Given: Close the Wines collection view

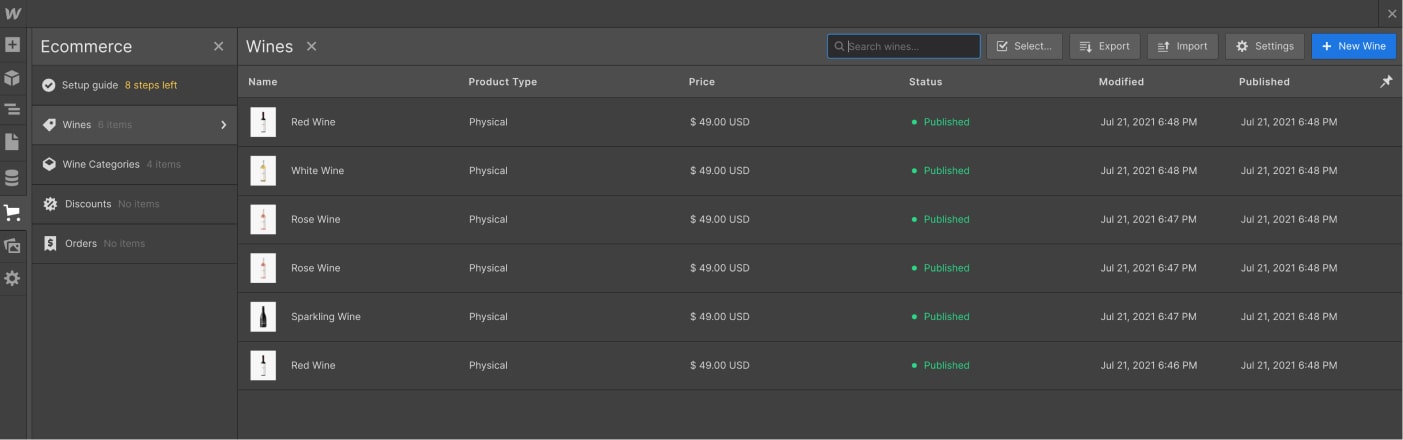Looking at the screenshot, I should pos(311,46).
